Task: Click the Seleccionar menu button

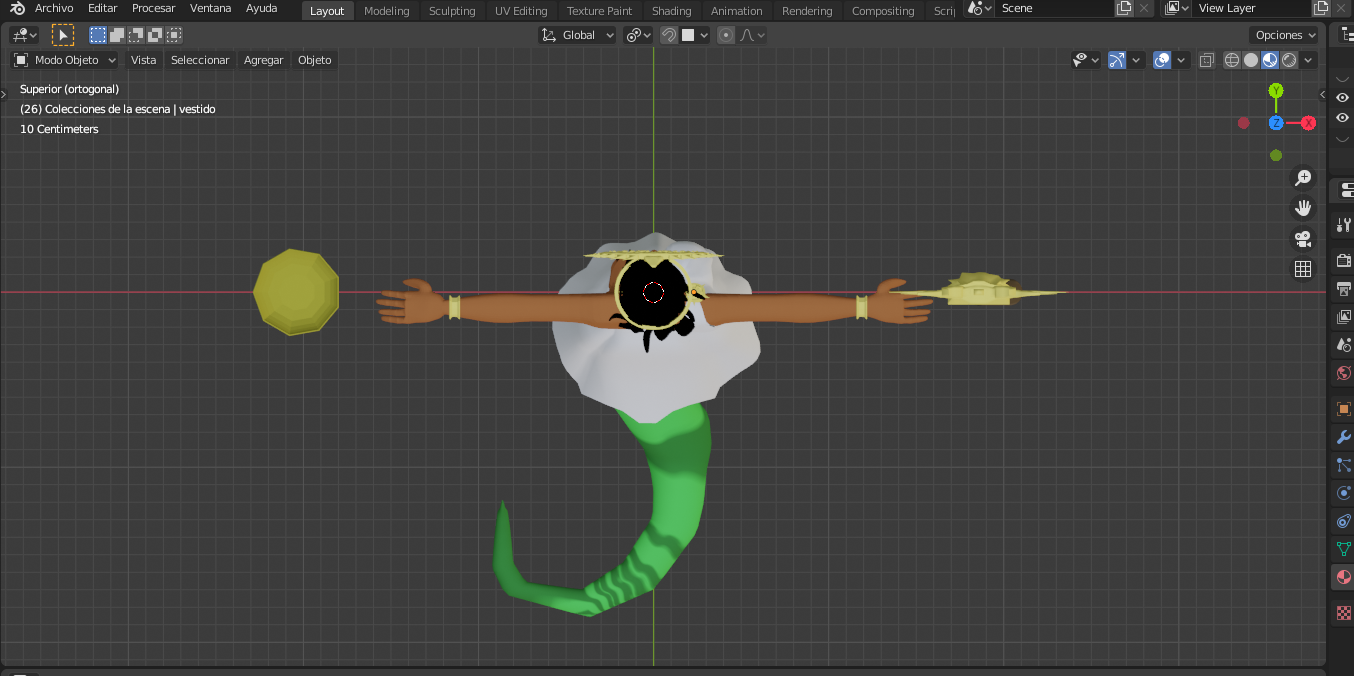Action: point(200,60)
